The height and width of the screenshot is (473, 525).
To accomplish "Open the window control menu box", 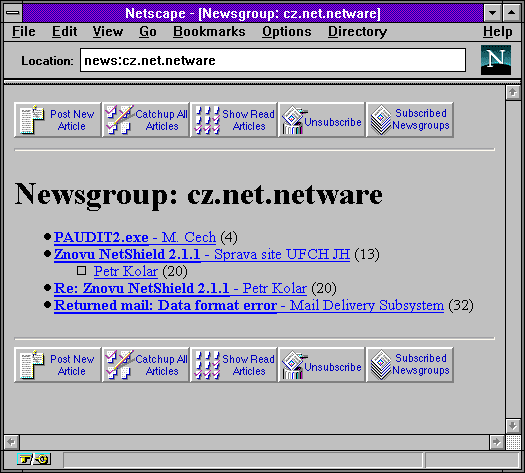I will [13, 13].
